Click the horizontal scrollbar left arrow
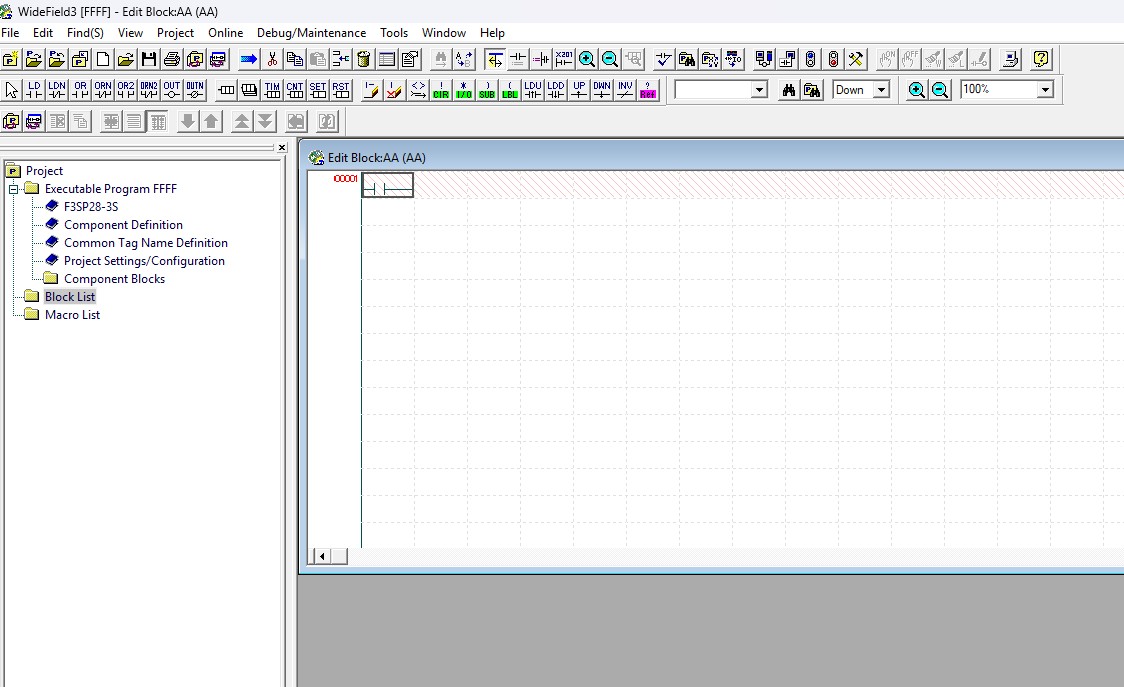Viewport: 1124px width, 687px height. click(x=322, y=556)
